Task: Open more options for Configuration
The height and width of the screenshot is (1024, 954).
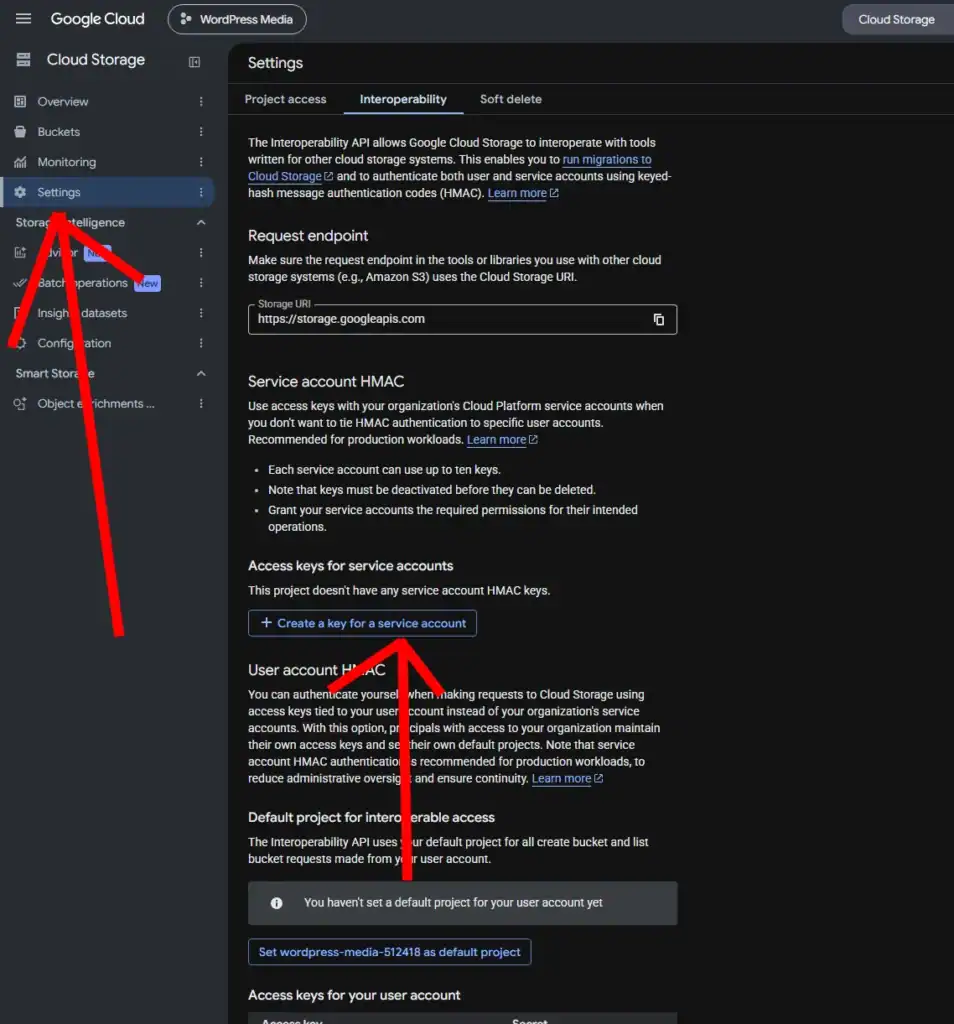Action: 201,343
